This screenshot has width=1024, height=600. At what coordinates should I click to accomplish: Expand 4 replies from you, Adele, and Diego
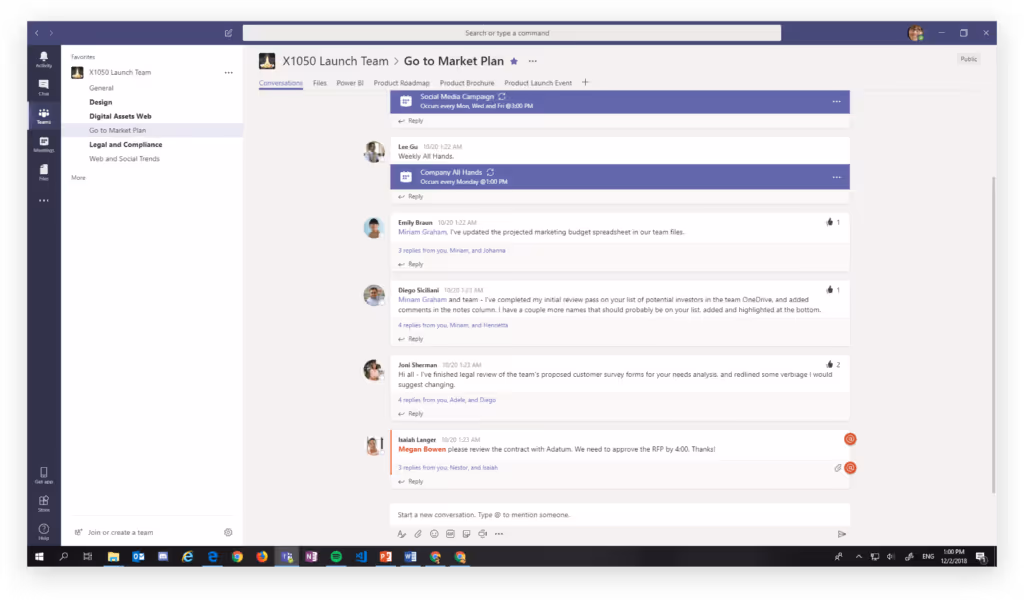tap(447, 400)
